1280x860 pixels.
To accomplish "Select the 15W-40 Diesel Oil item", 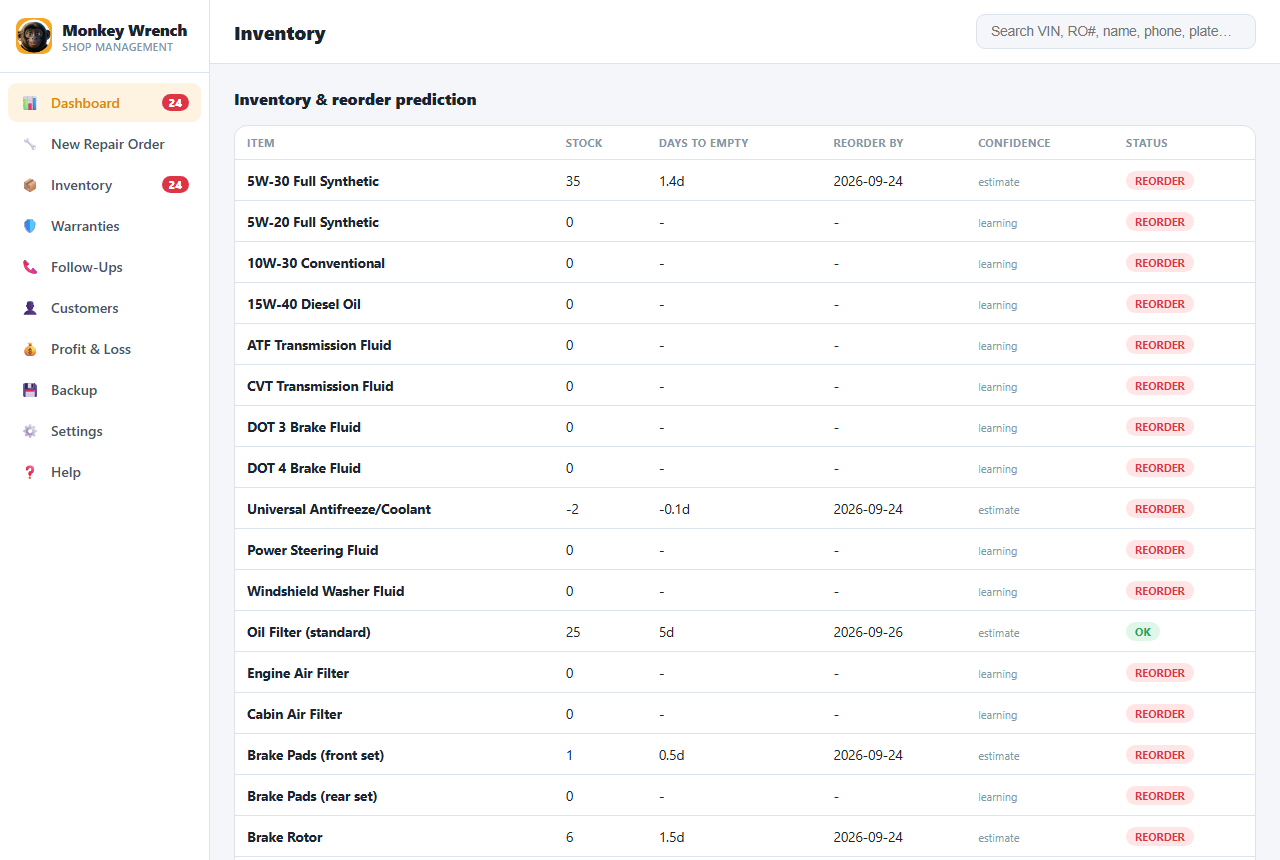I will 304,304.
